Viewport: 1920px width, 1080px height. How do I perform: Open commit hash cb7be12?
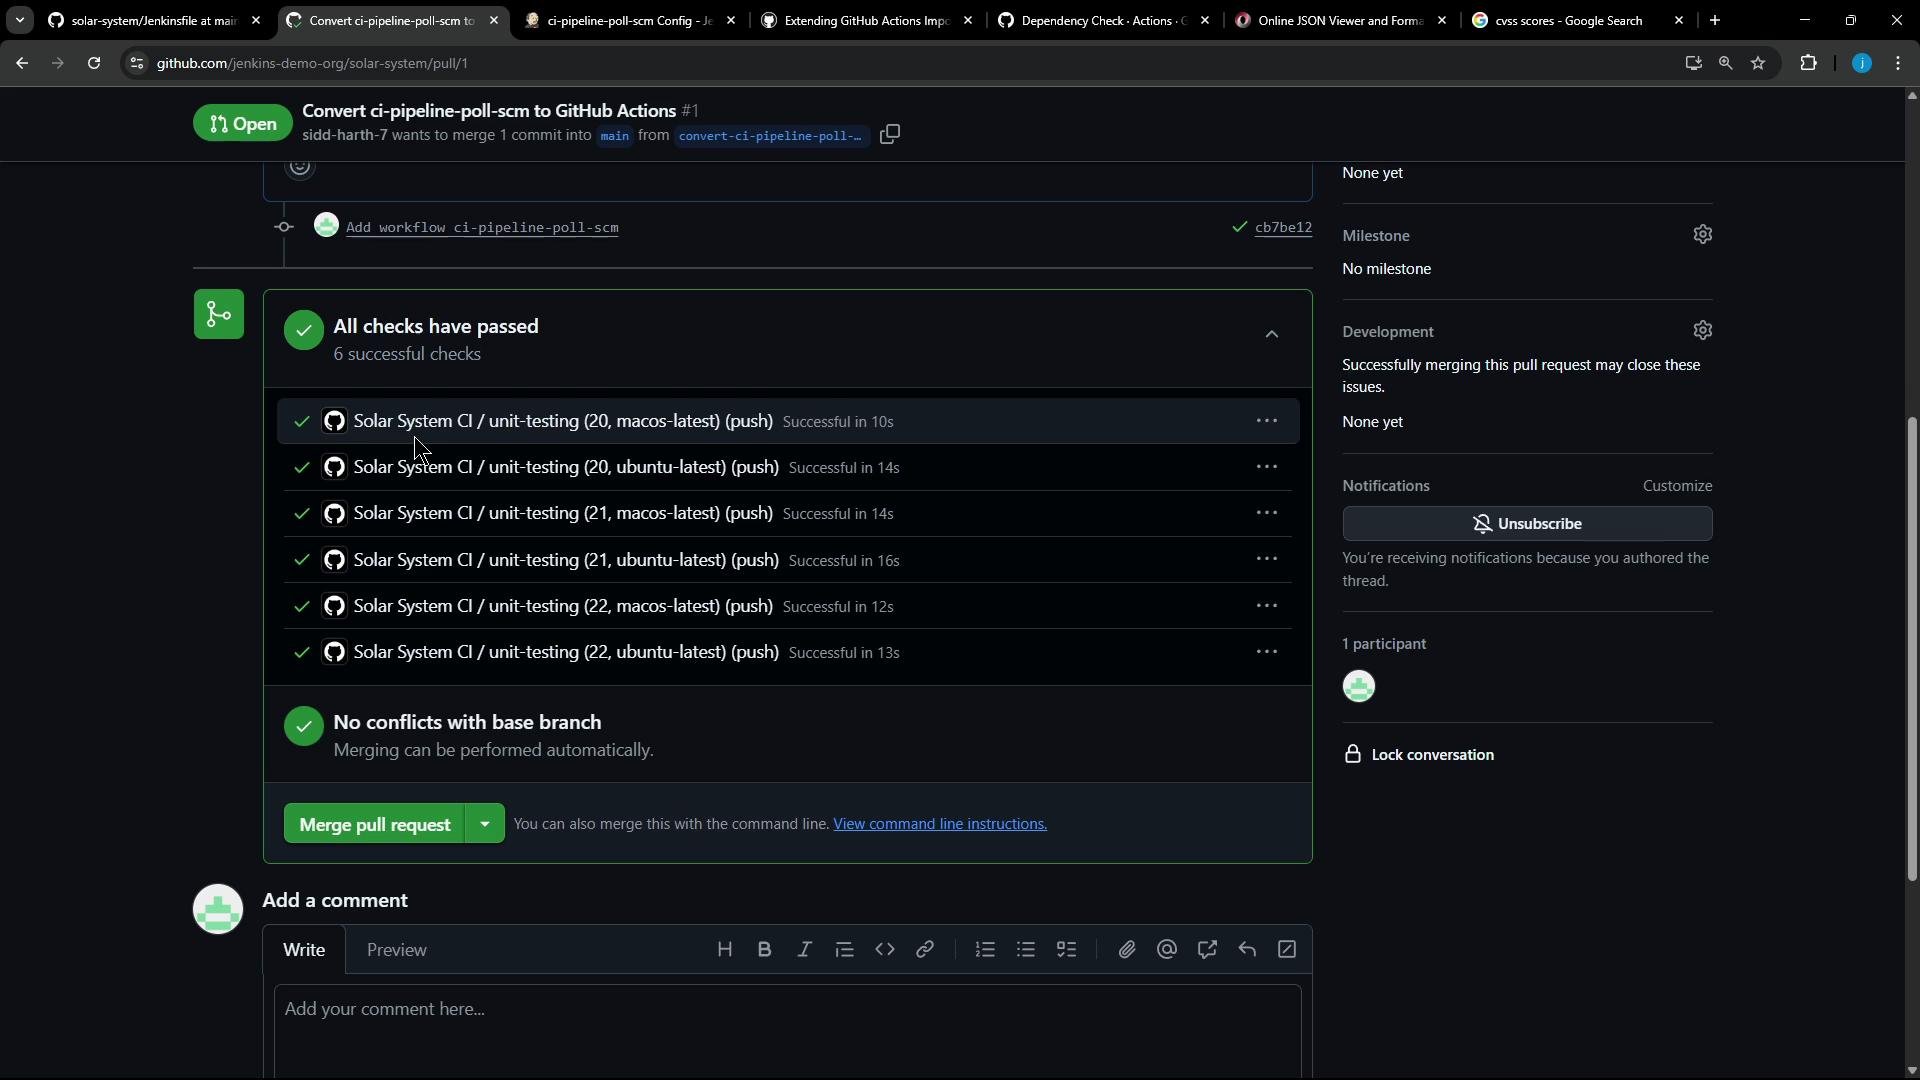[x=1283, y=228]
